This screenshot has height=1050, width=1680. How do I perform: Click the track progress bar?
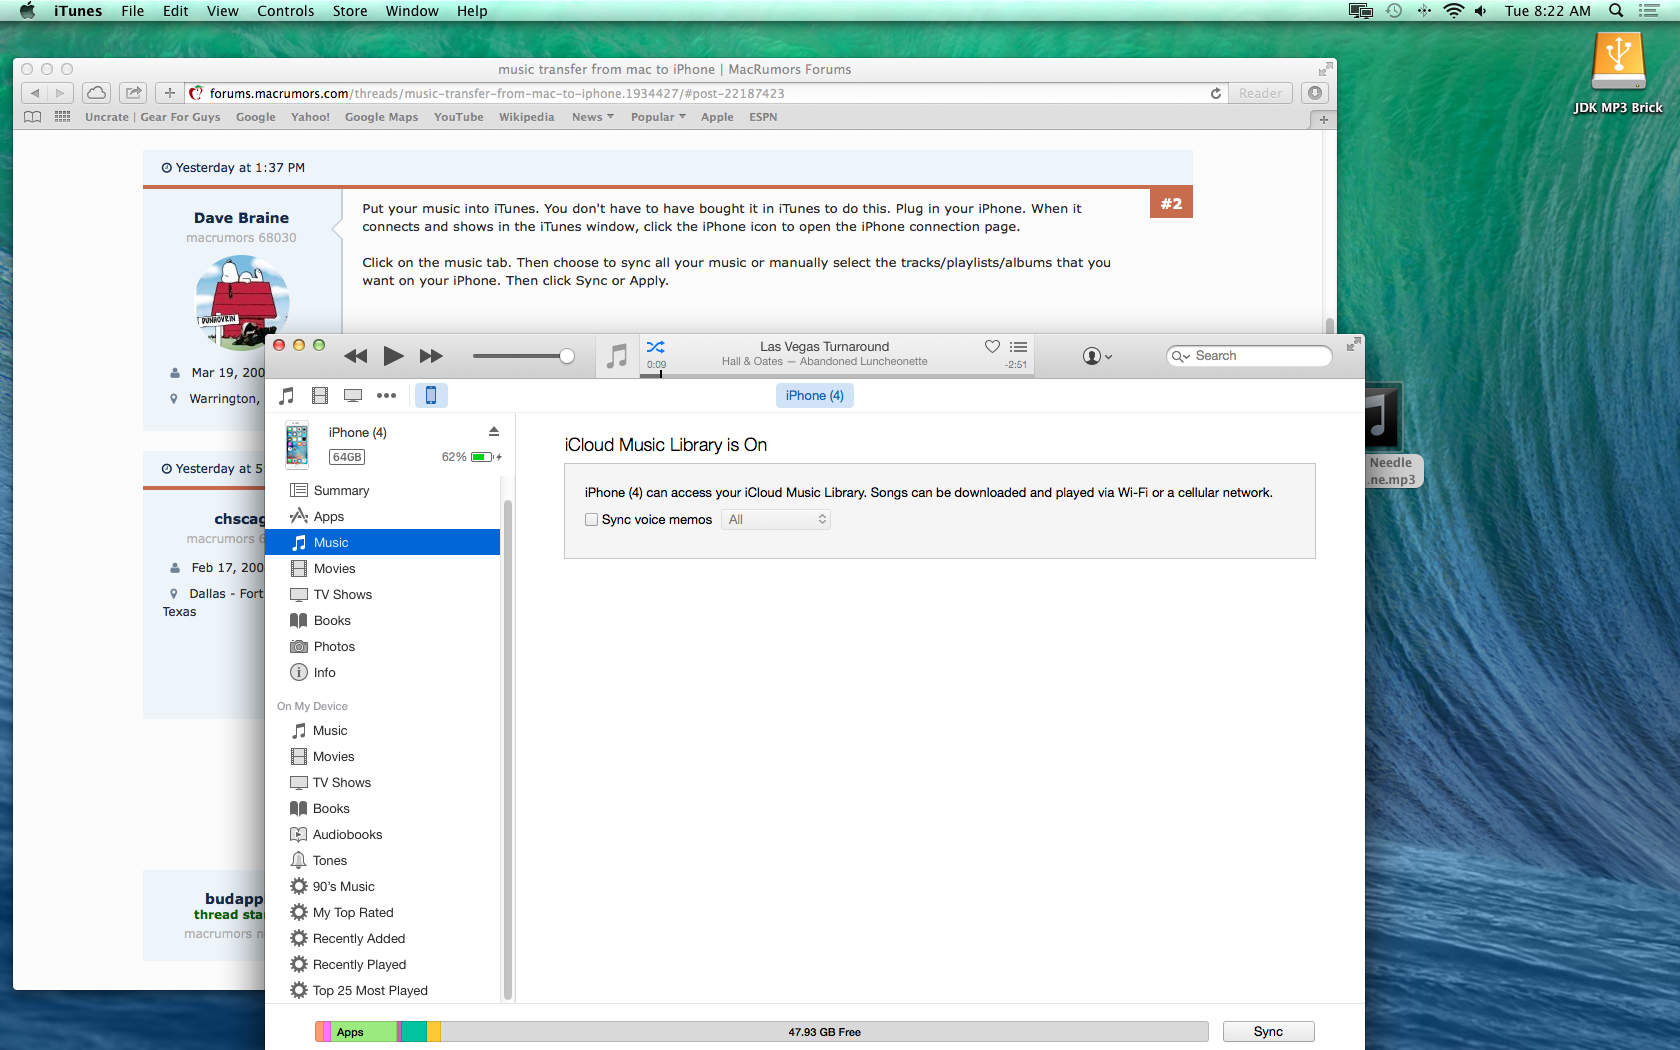tap(836, 375)
